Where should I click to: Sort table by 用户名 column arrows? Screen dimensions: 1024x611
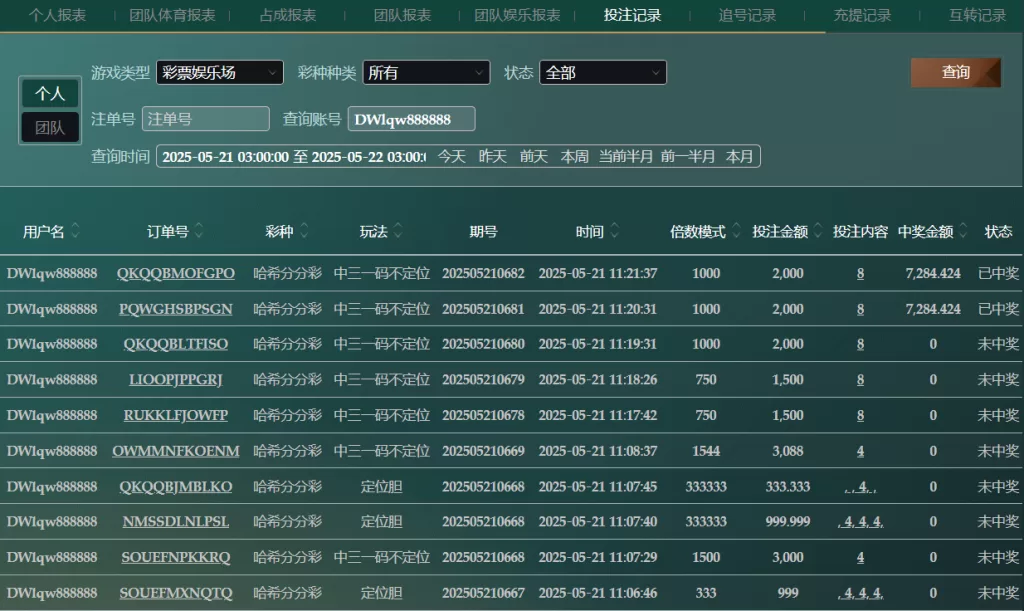tap(75, 230)
